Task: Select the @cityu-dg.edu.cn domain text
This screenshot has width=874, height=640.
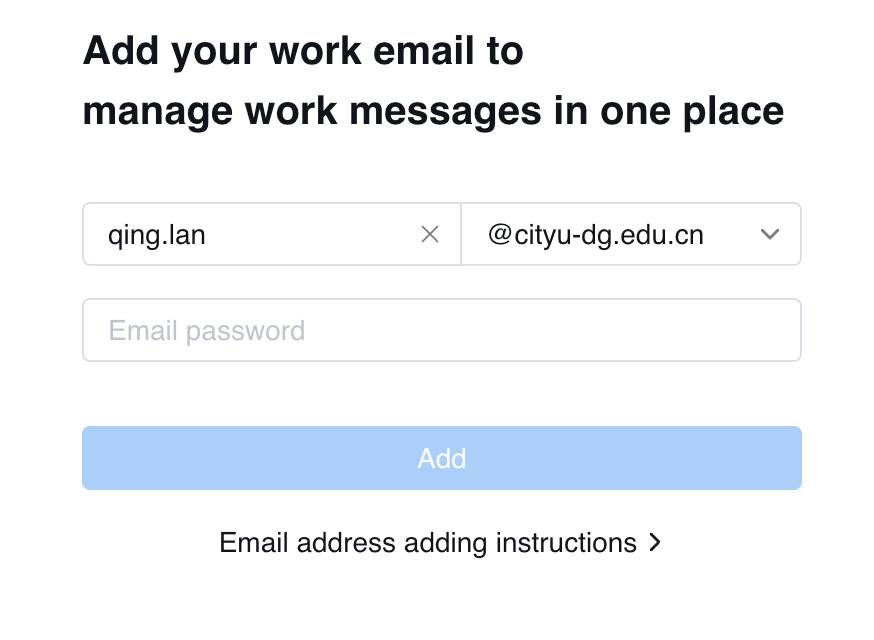Action: click(x=596, y=235)
